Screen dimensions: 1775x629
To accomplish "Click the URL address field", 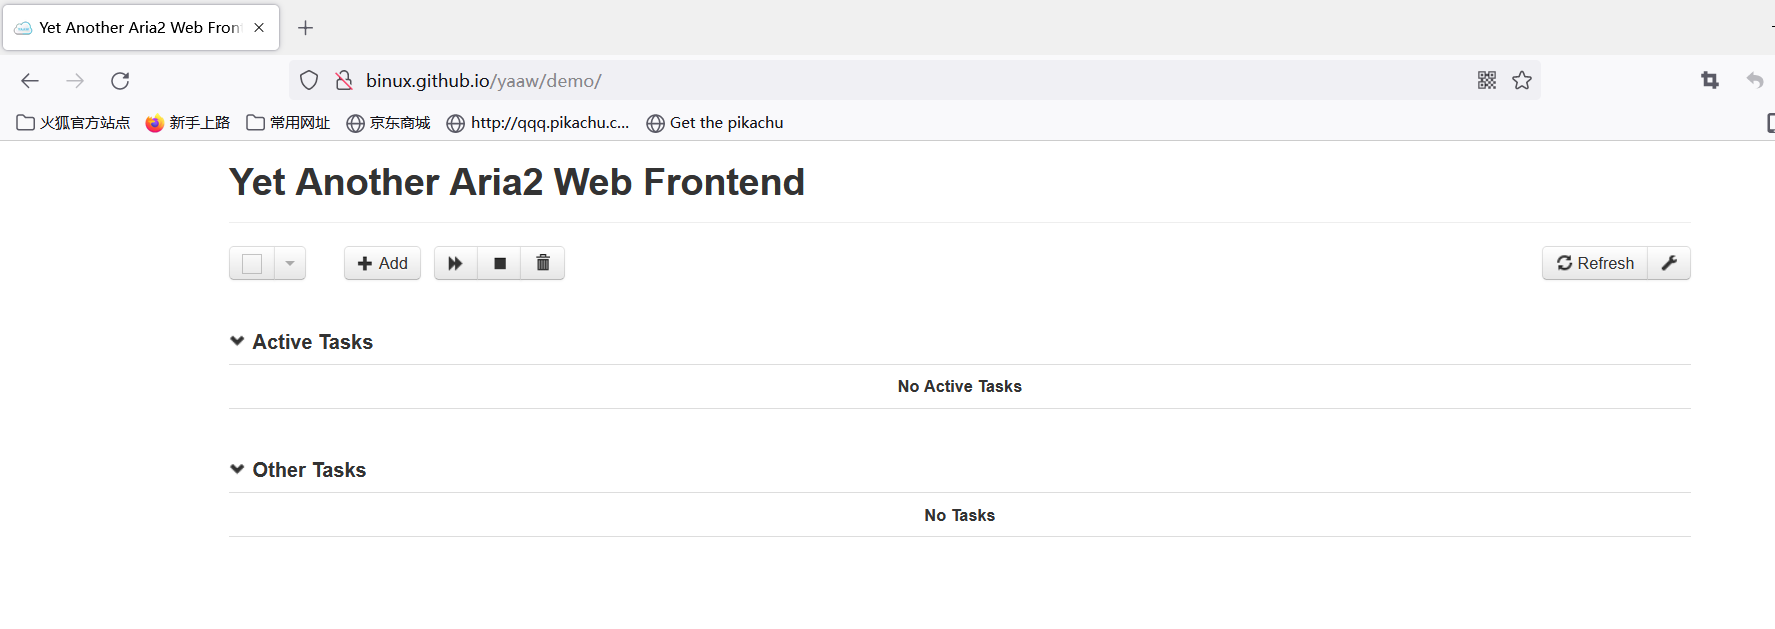I will coord(915,80).
